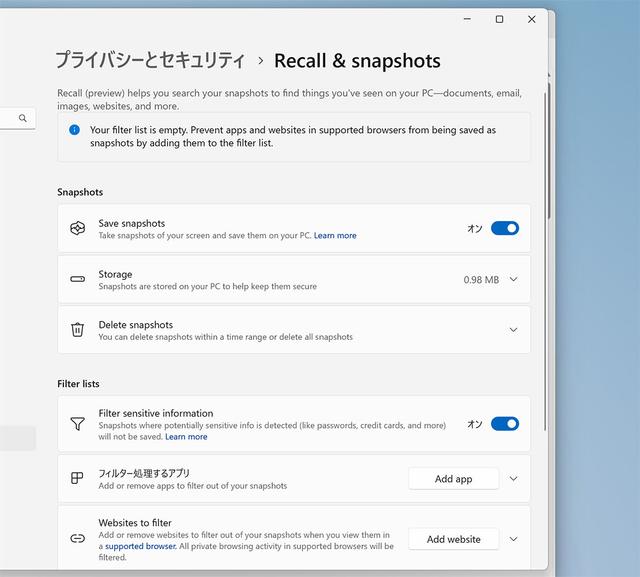Image resolution: width=640 pixels, height=577 pixels.
Task: Expand the Storage section chevron
Action: tap(513, 279)
